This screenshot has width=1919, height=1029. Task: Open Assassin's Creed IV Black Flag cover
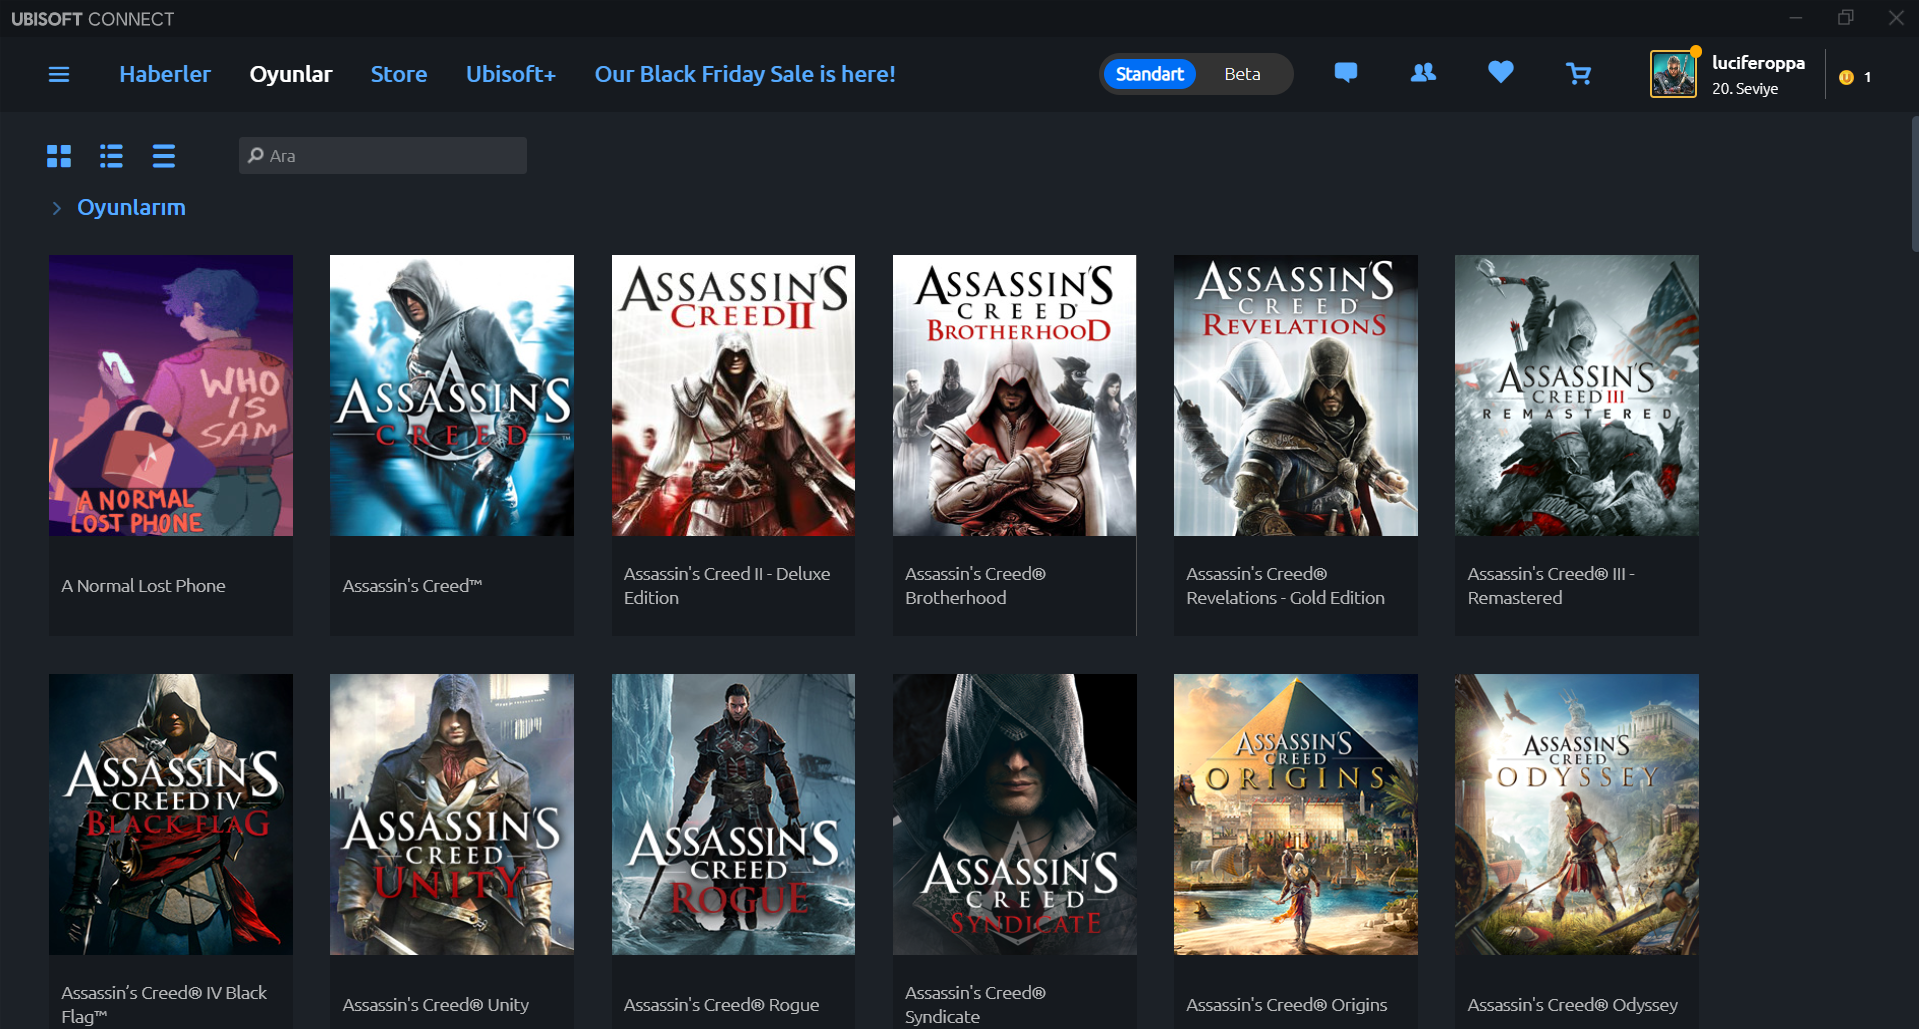click(171, 814)
